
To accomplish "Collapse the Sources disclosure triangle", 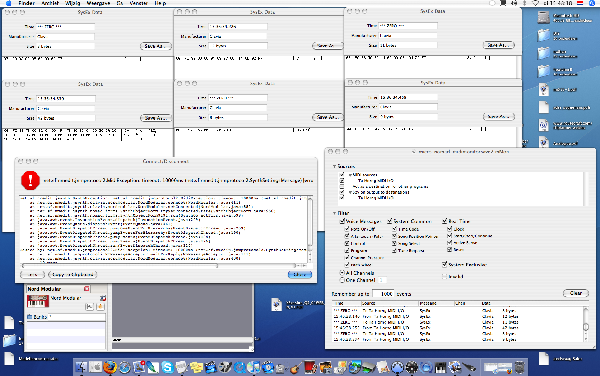I will click(334, 166).
